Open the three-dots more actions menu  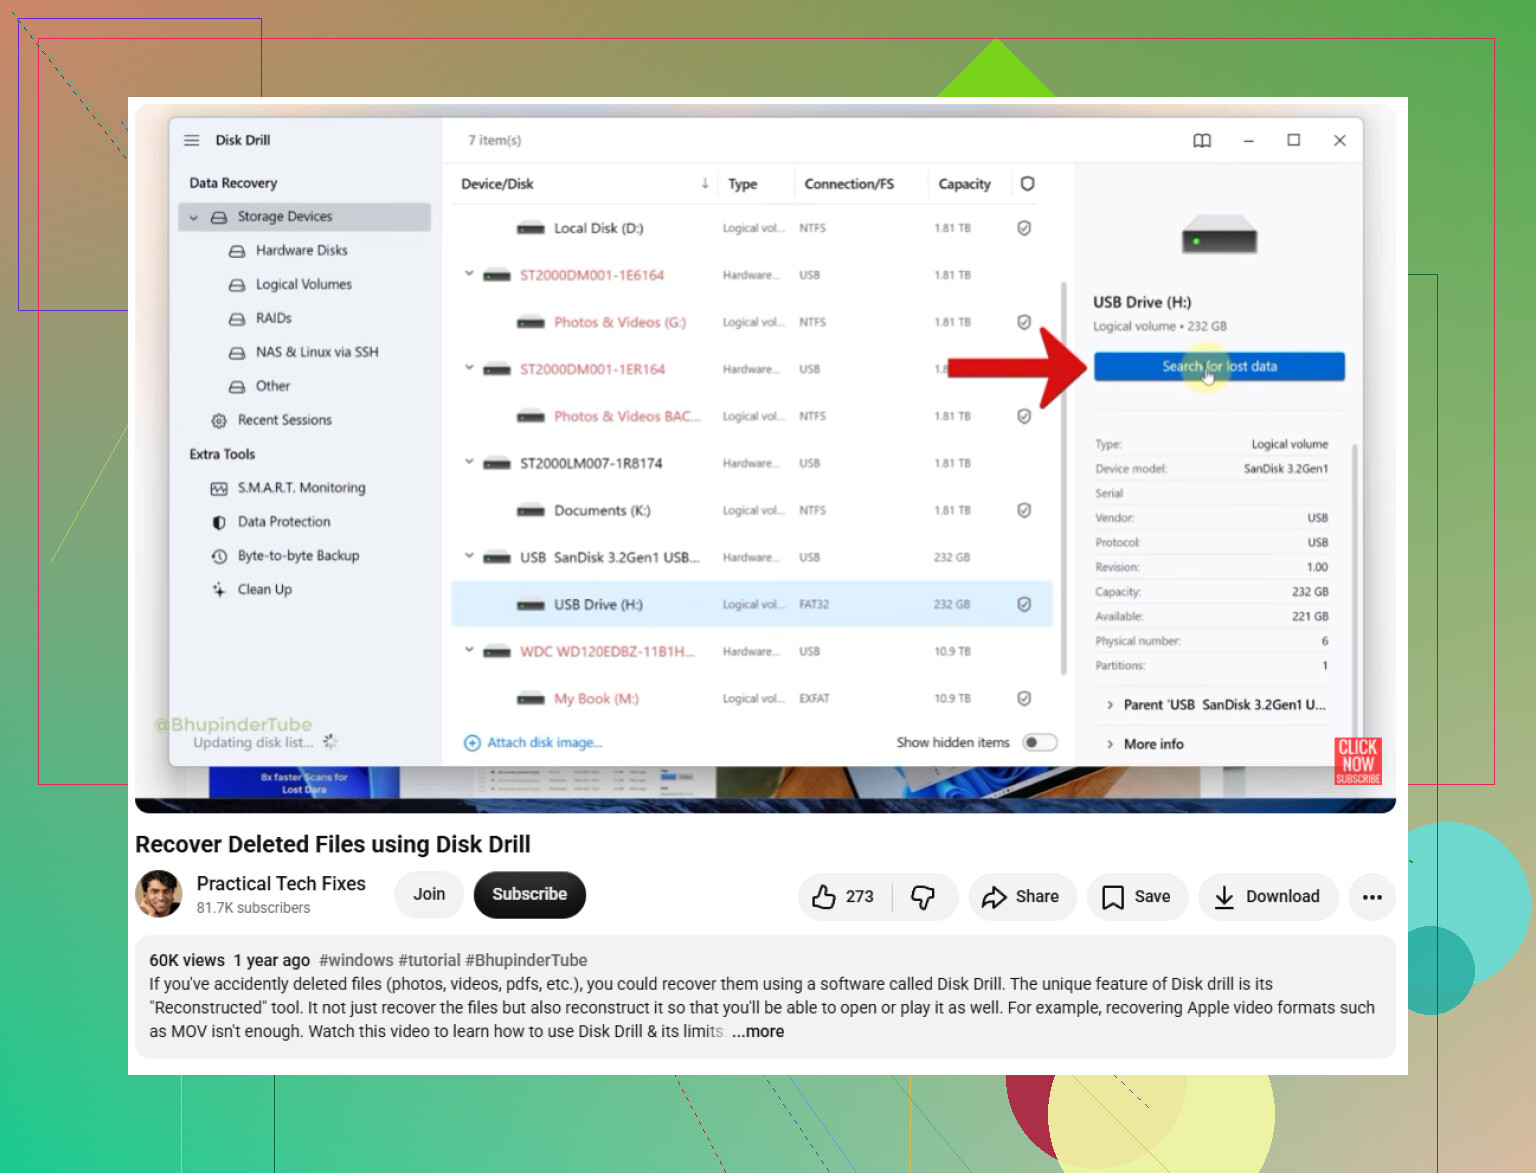pos(1372,897)
